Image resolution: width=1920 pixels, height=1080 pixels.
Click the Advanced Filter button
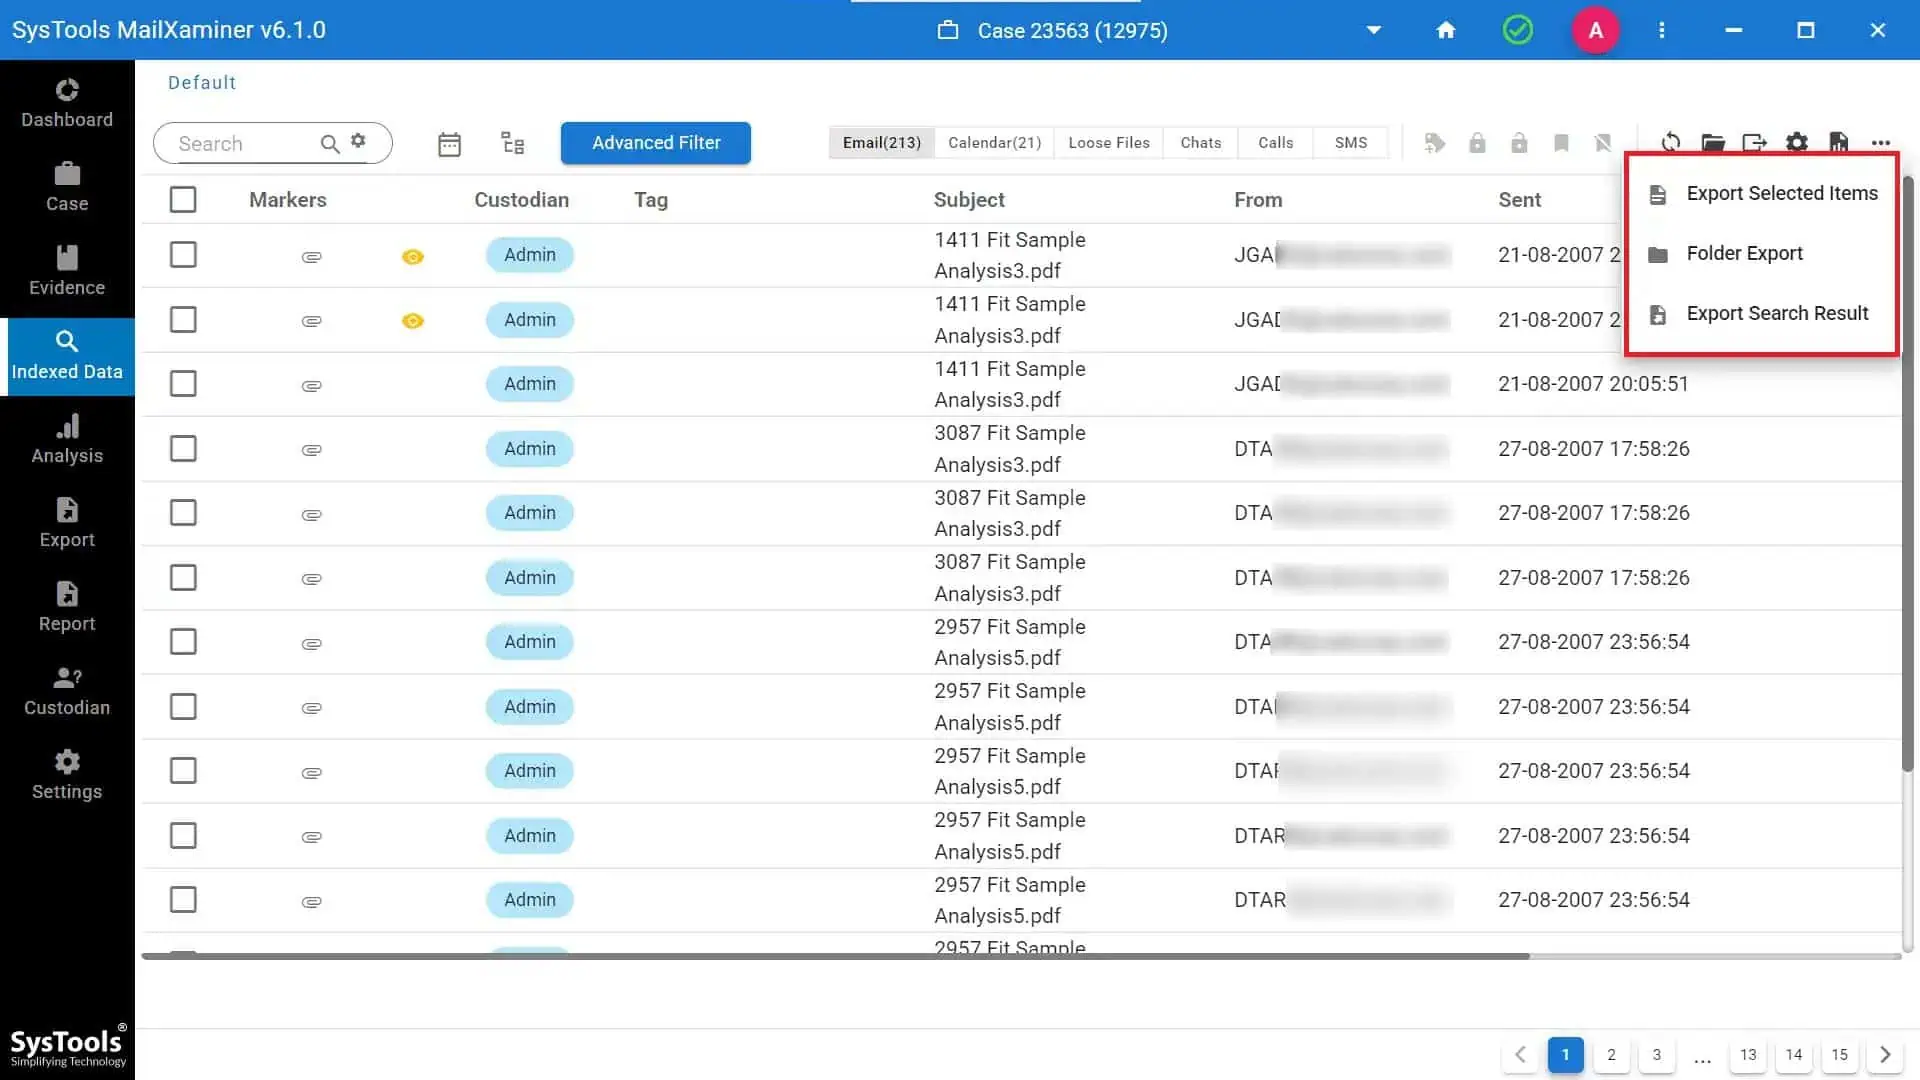click(655, 142)
